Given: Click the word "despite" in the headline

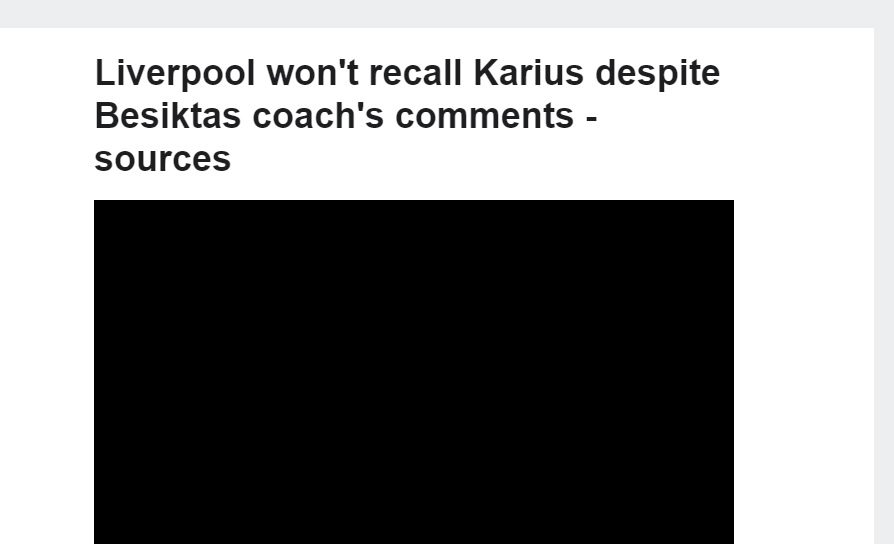Looking at the screenshot, I should click(657, 74).
